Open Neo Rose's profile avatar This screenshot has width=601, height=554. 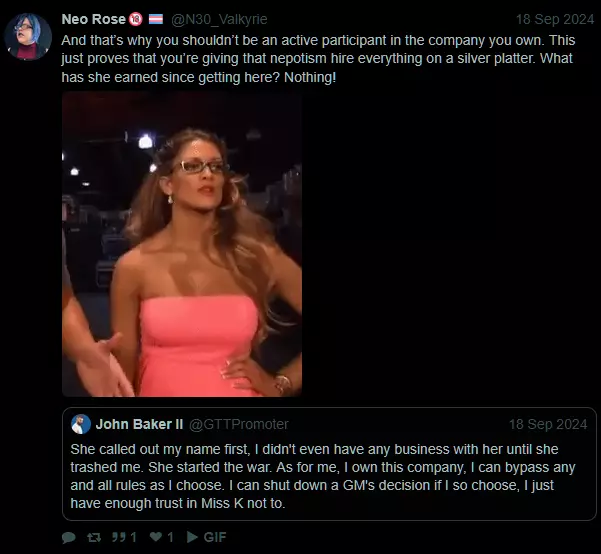[29, 37]
